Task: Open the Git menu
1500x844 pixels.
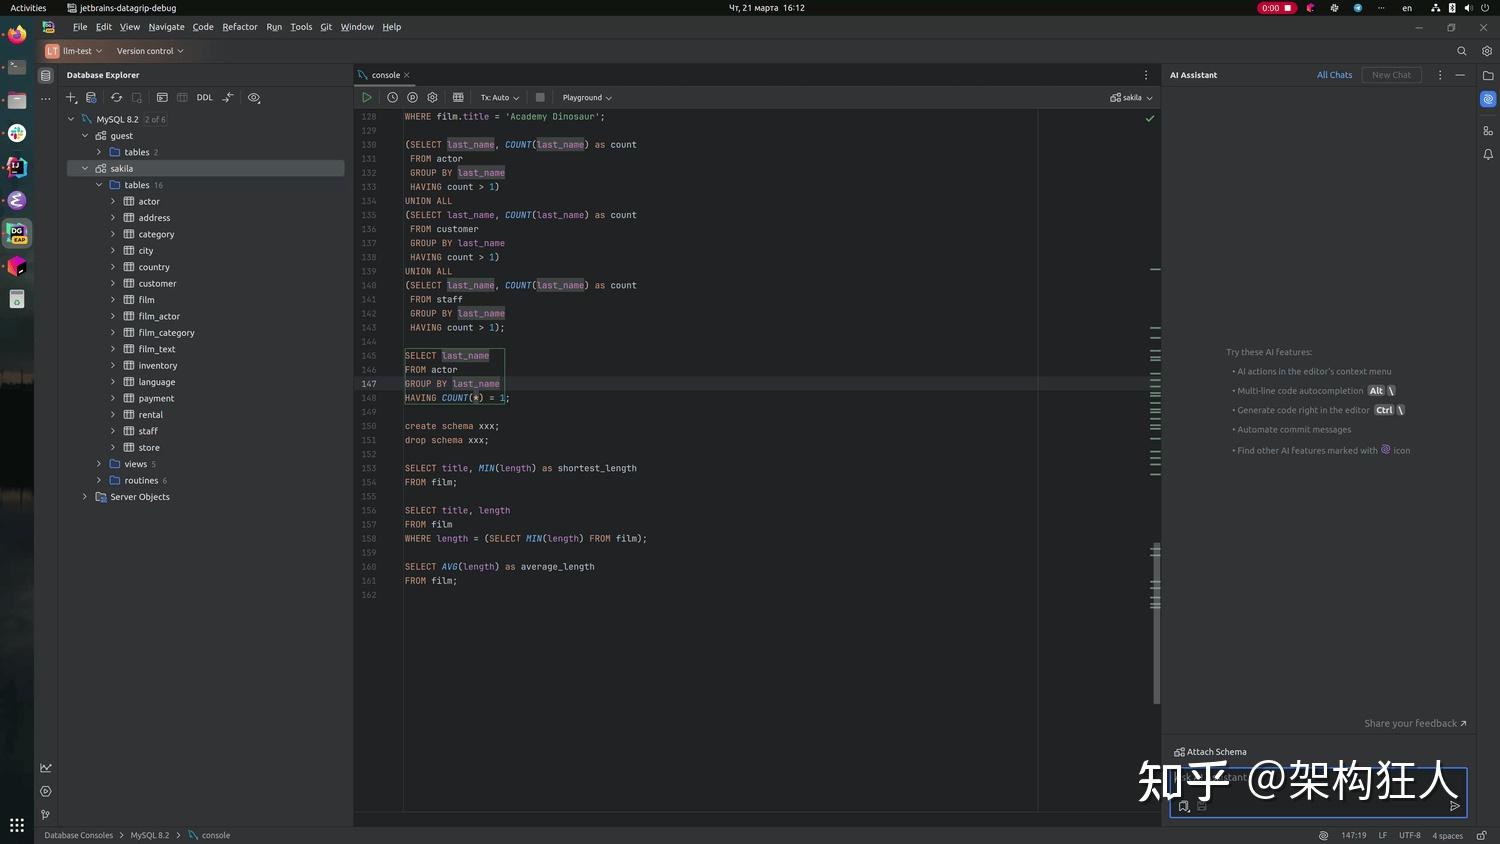Action: coord(326,27)
